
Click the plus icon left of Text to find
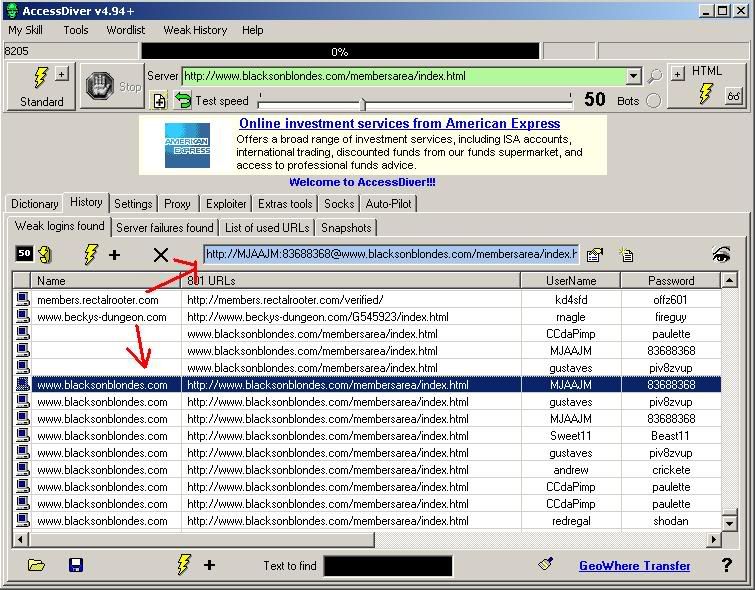click(x=209, y=565)
